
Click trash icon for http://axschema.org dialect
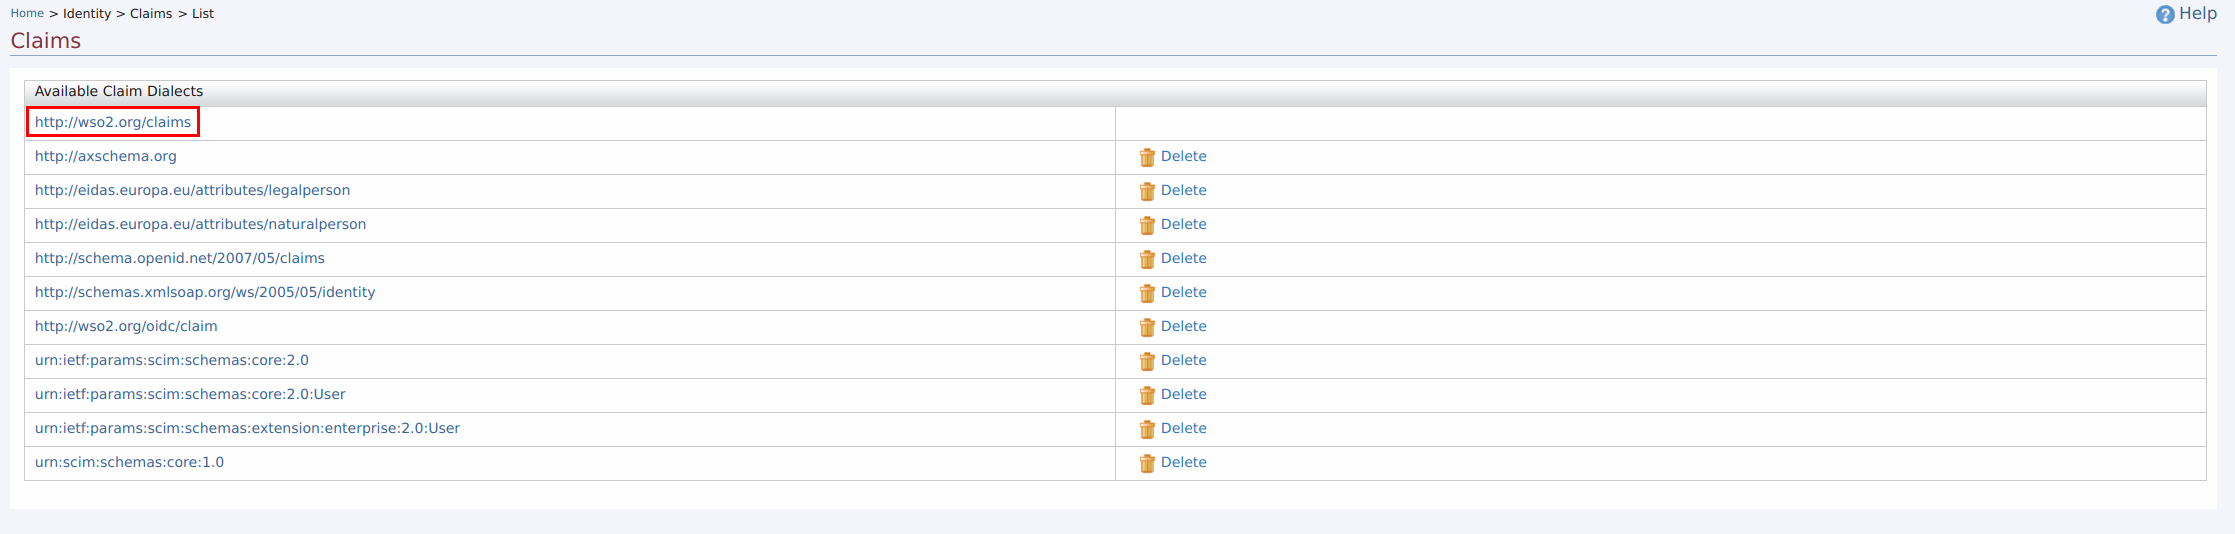pos(1147,157)
